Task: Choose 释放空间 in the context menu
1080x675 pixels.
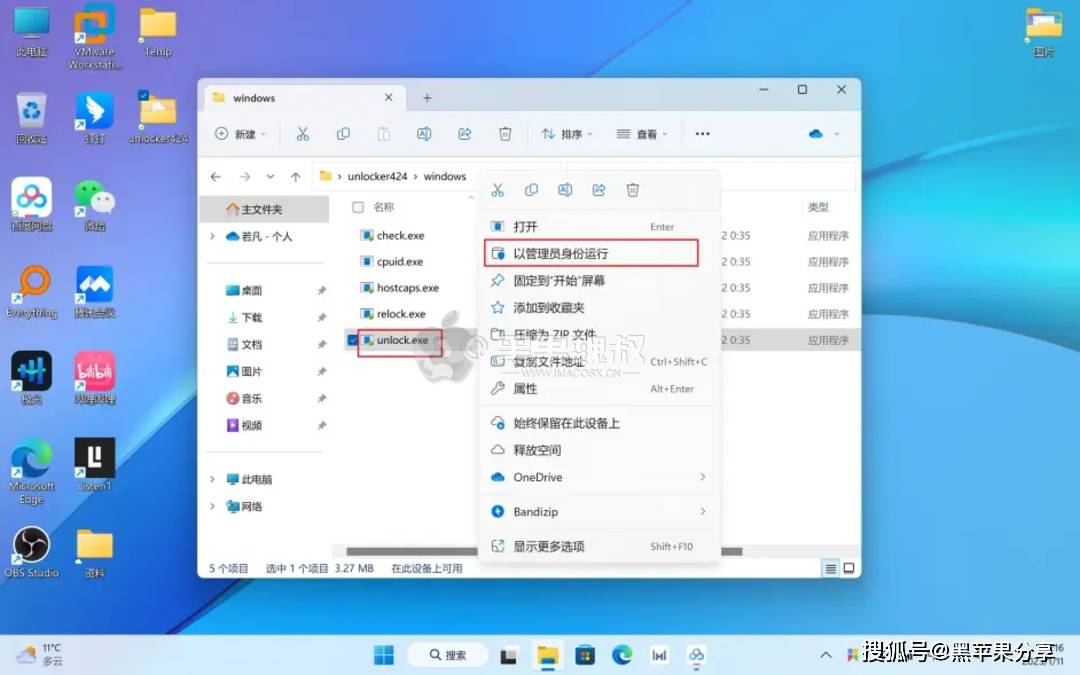Action: coord(599,450)
